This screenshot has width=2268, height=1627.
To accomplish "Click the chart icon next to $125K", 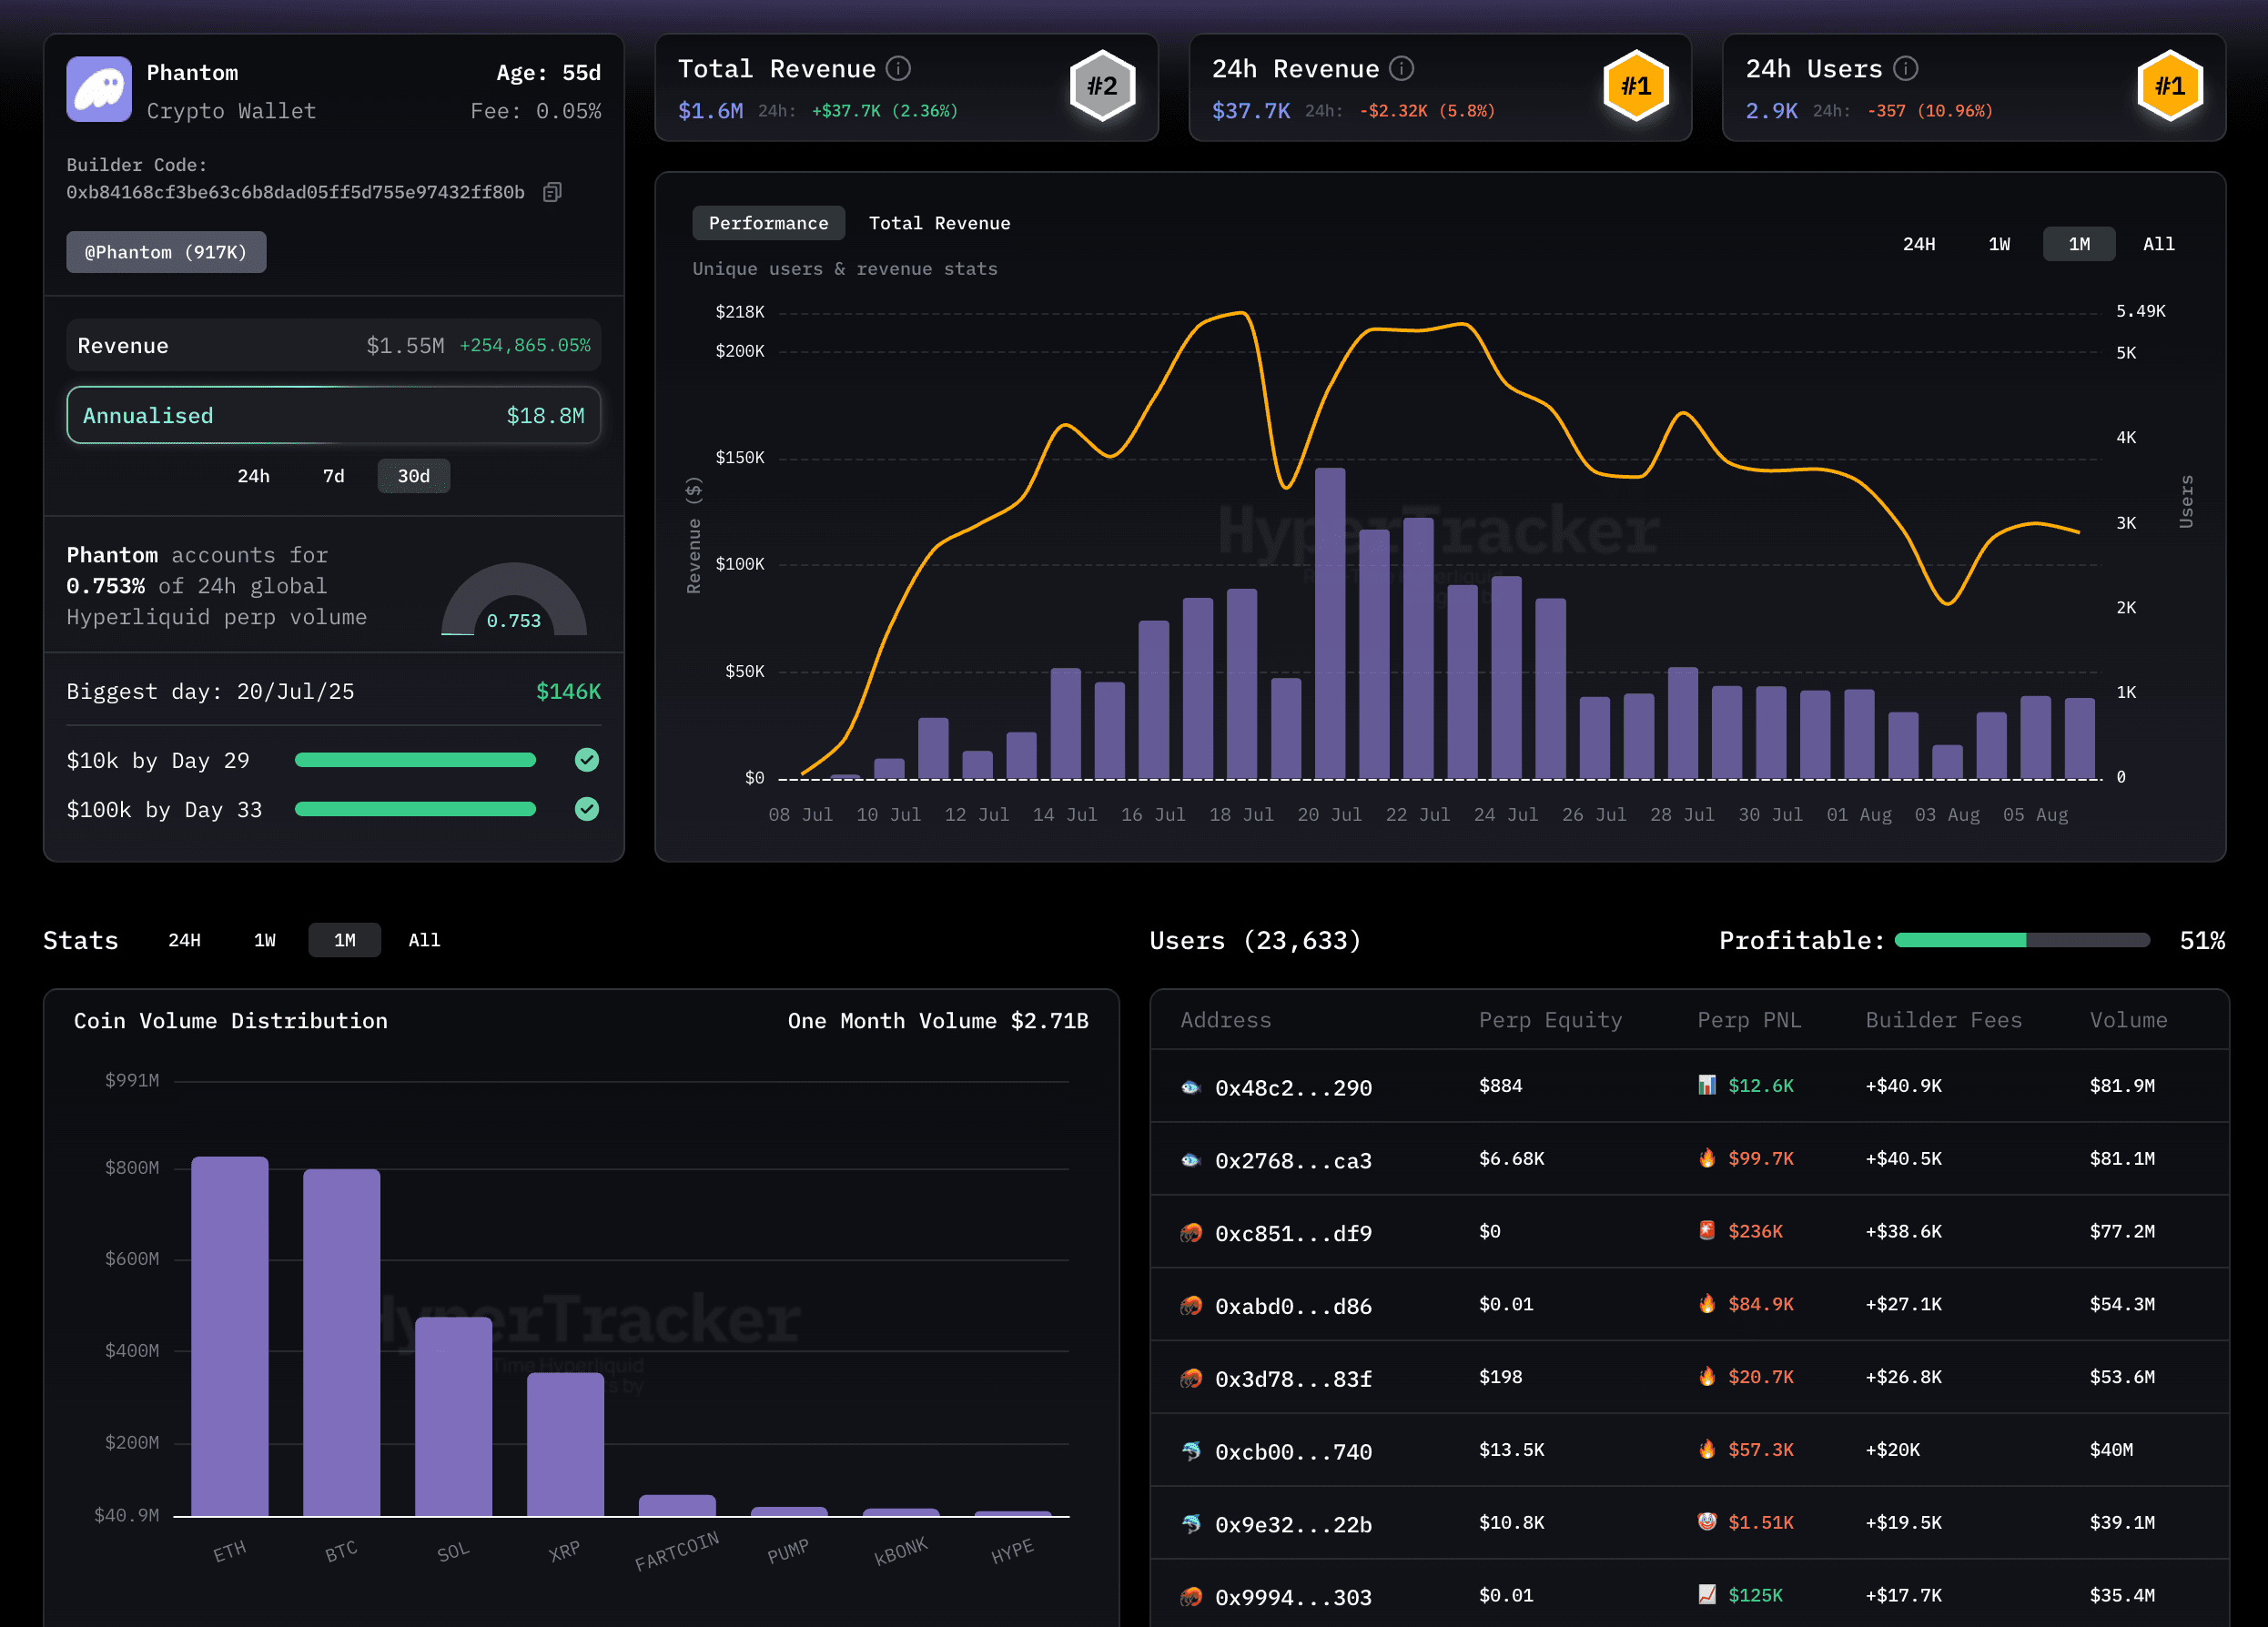I will point(1707,1594).
